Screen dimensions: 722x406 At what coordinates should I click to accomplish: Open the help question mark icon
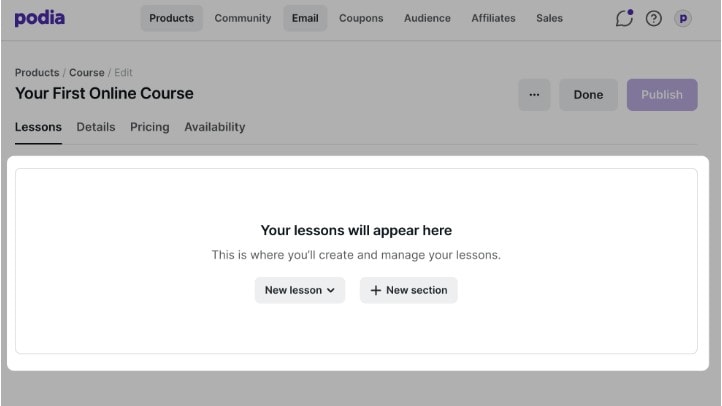click(654, 18)
